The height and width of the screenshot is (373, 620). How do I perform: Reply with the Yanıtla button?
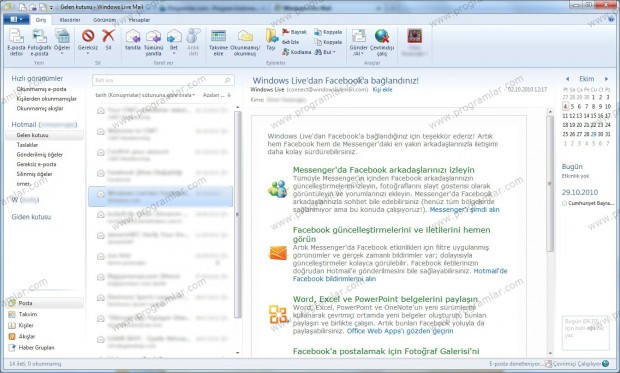(x=133, y=40)
